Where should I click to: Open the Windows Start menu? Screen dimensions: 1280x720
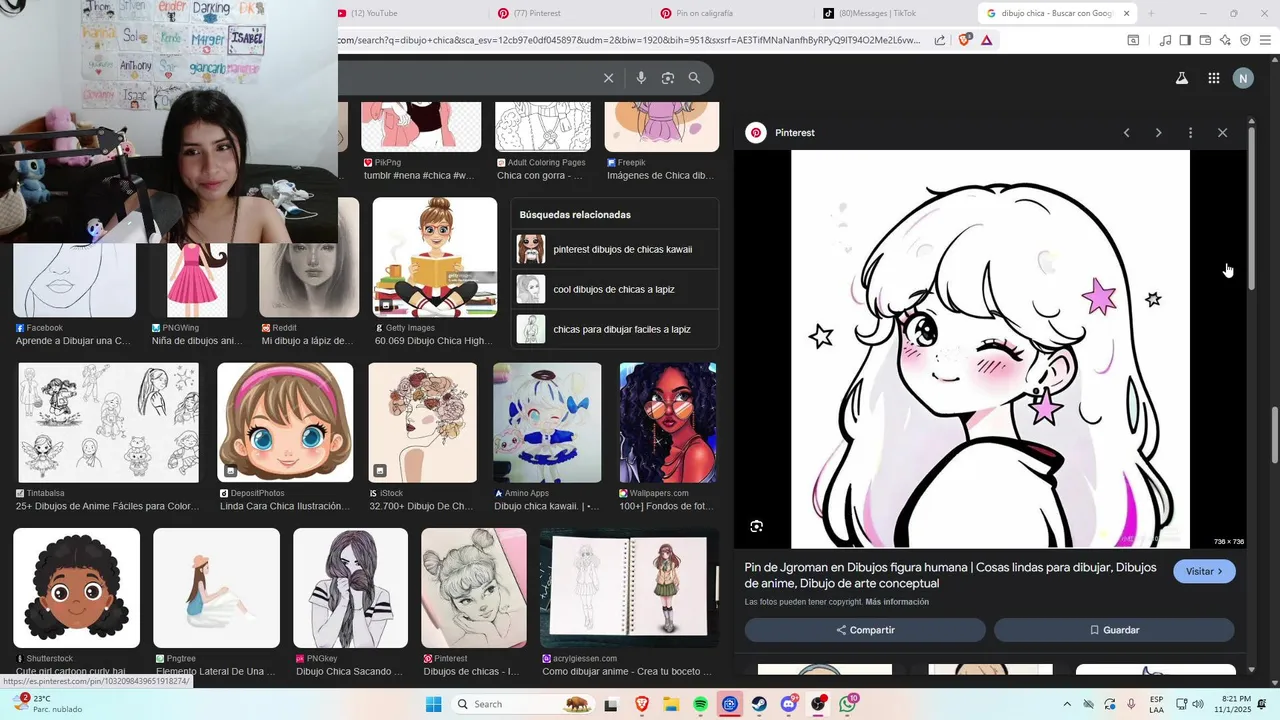[x=433, y=704]
